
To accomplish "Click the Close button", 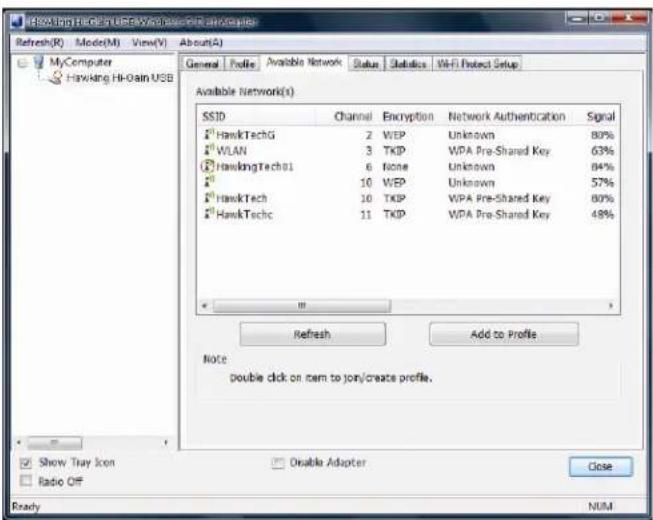I will click(601, 466).
